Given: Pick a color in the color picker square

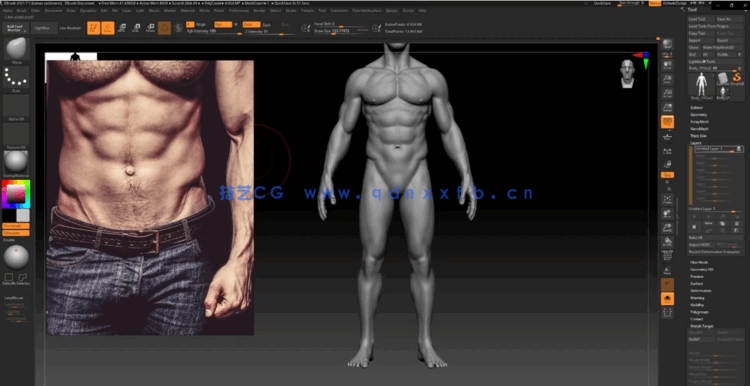Looking at the screenshot, I should (x=16, y=194).
